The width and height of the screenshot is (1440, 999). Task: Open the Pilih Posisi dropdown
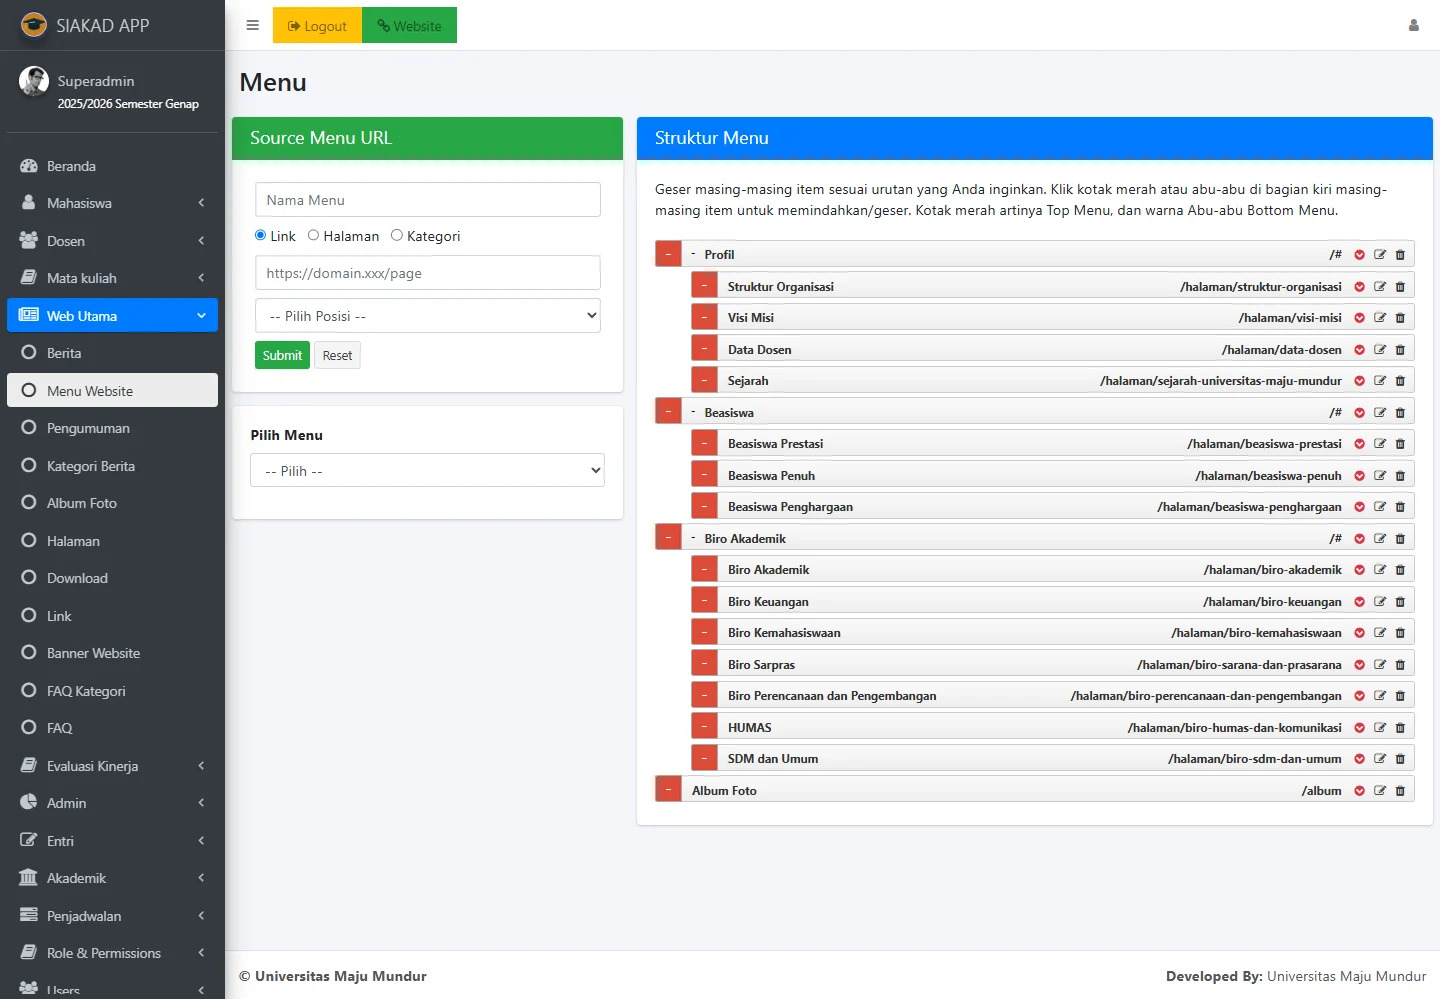428,316
